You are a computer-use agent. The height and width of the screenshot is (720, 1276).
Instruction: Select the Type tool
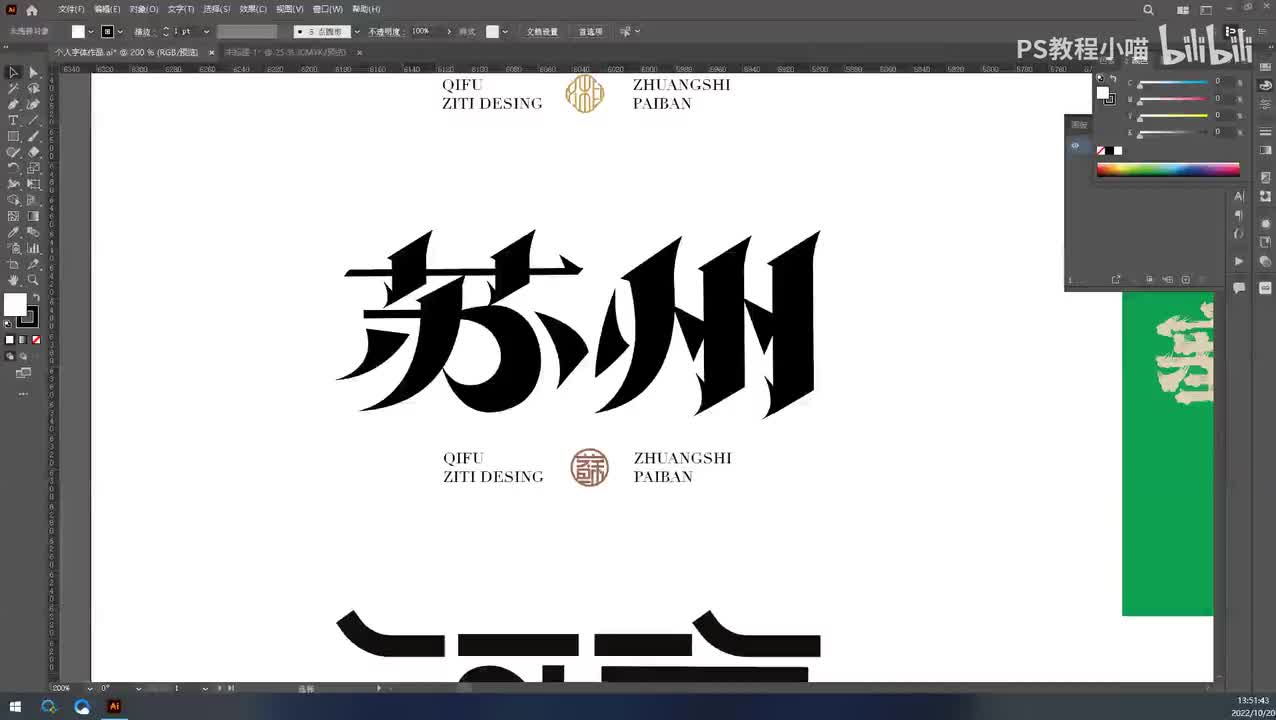point(13,120)
